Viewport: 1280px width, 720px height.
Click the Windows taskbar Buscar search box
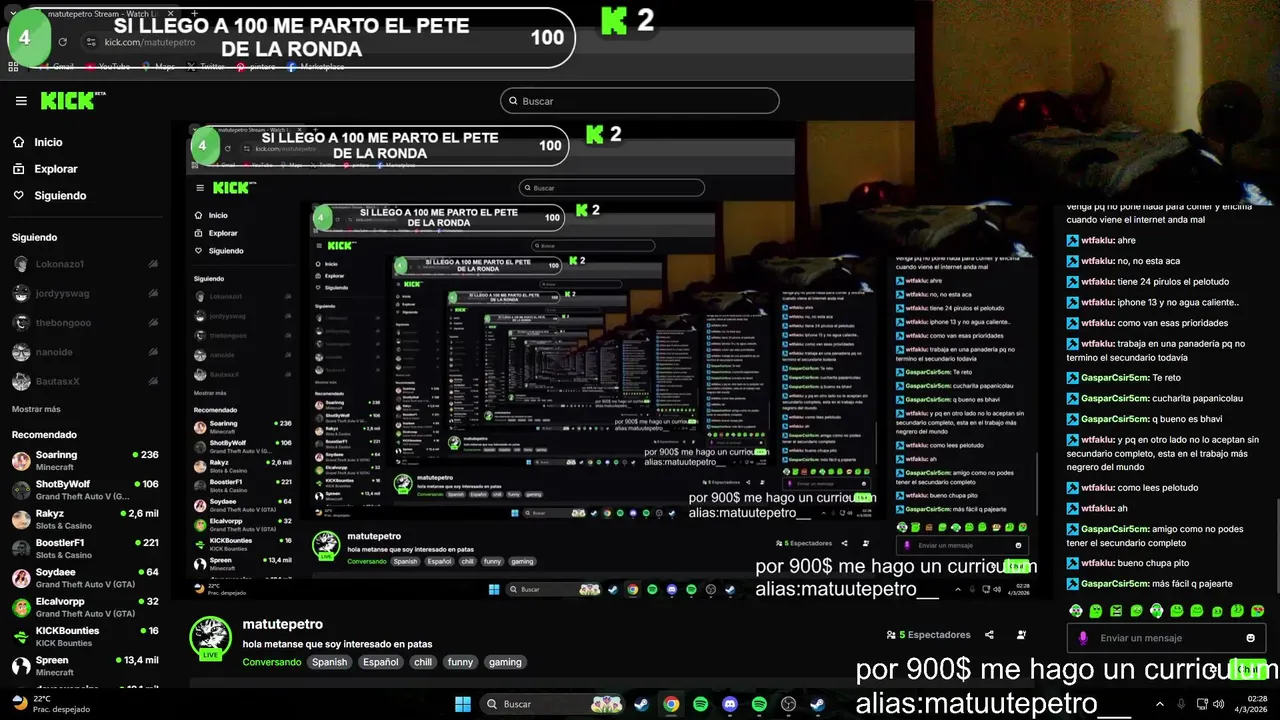point(550,704)
